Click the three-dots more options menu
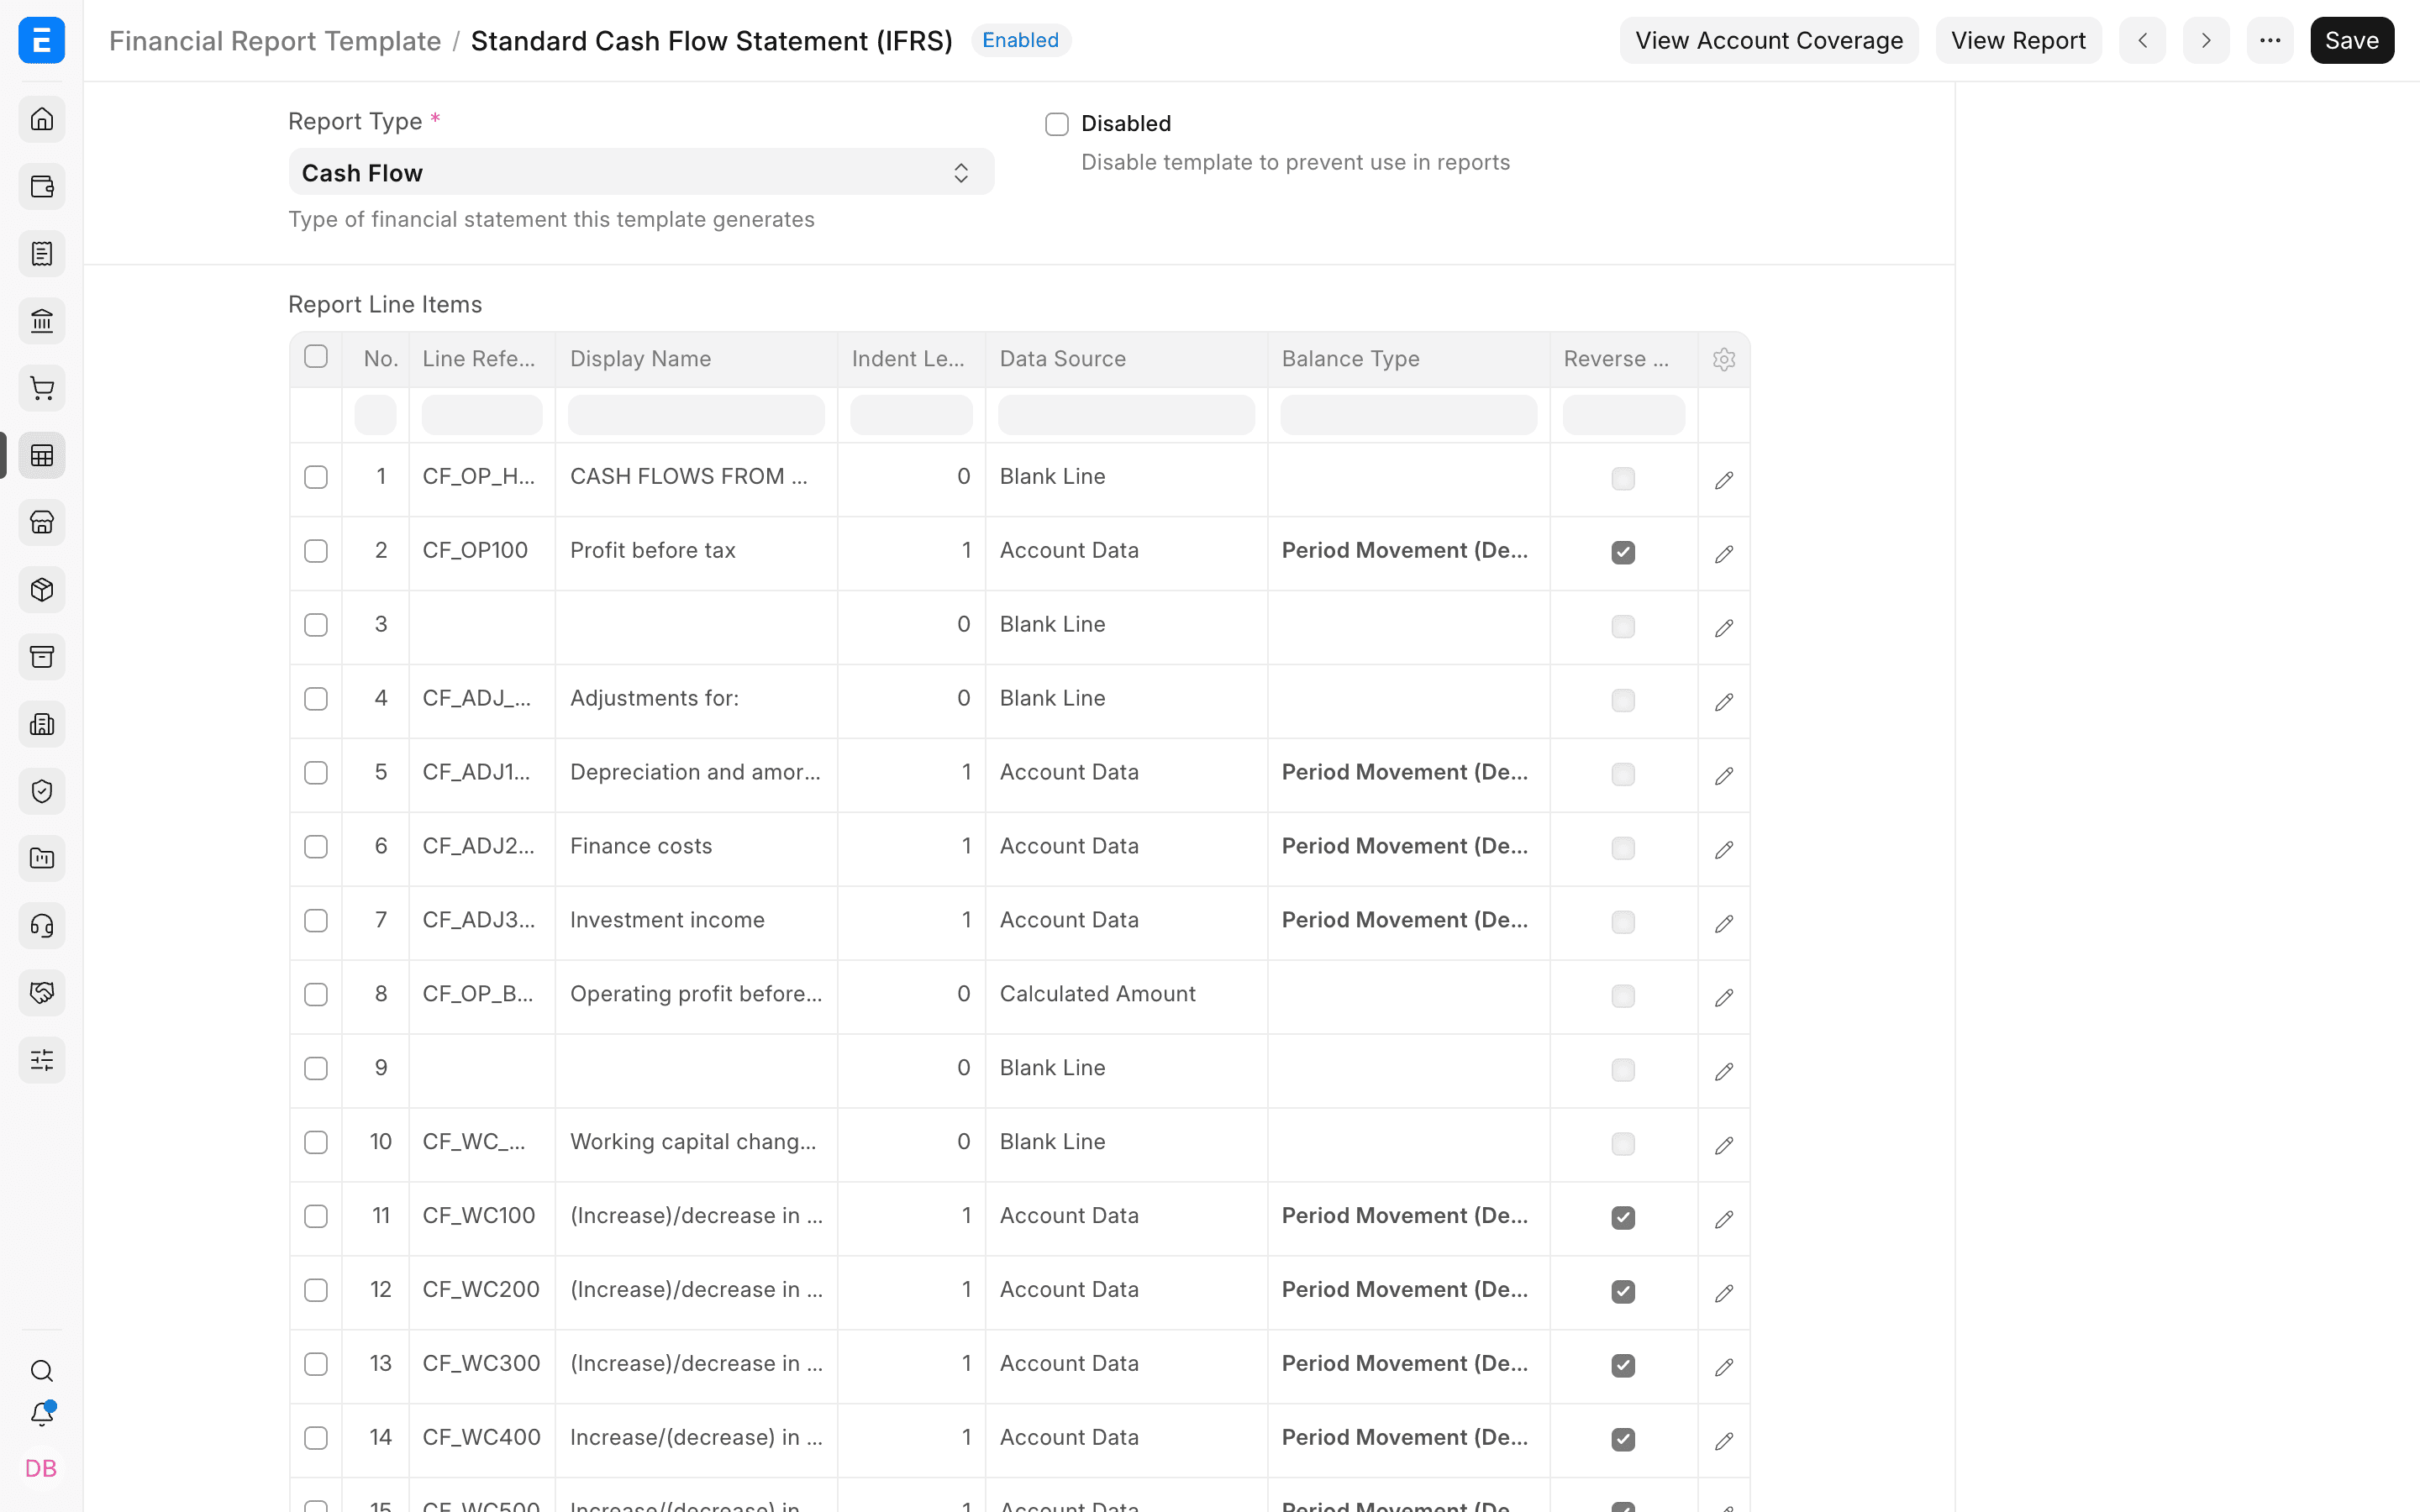Screen dimensions: 2420x1512 click(2270, 40)
